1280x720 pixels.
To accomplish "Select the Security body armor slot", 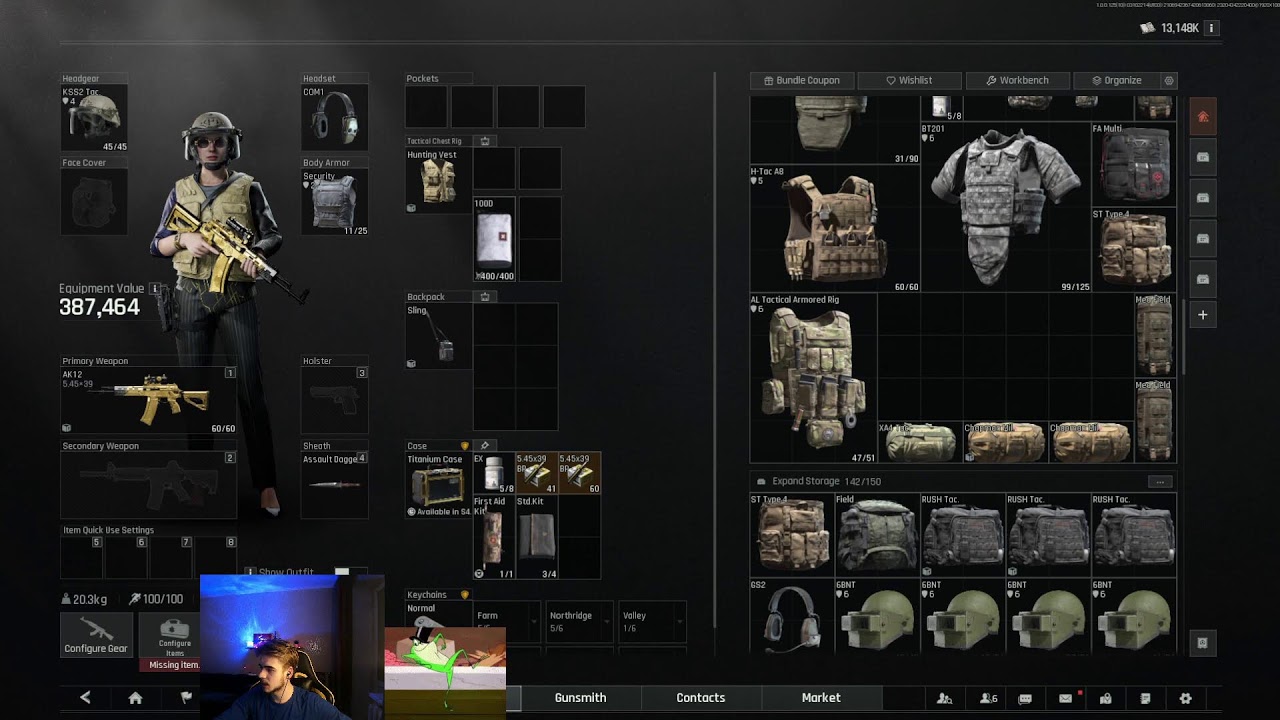I will coord(335,203).
